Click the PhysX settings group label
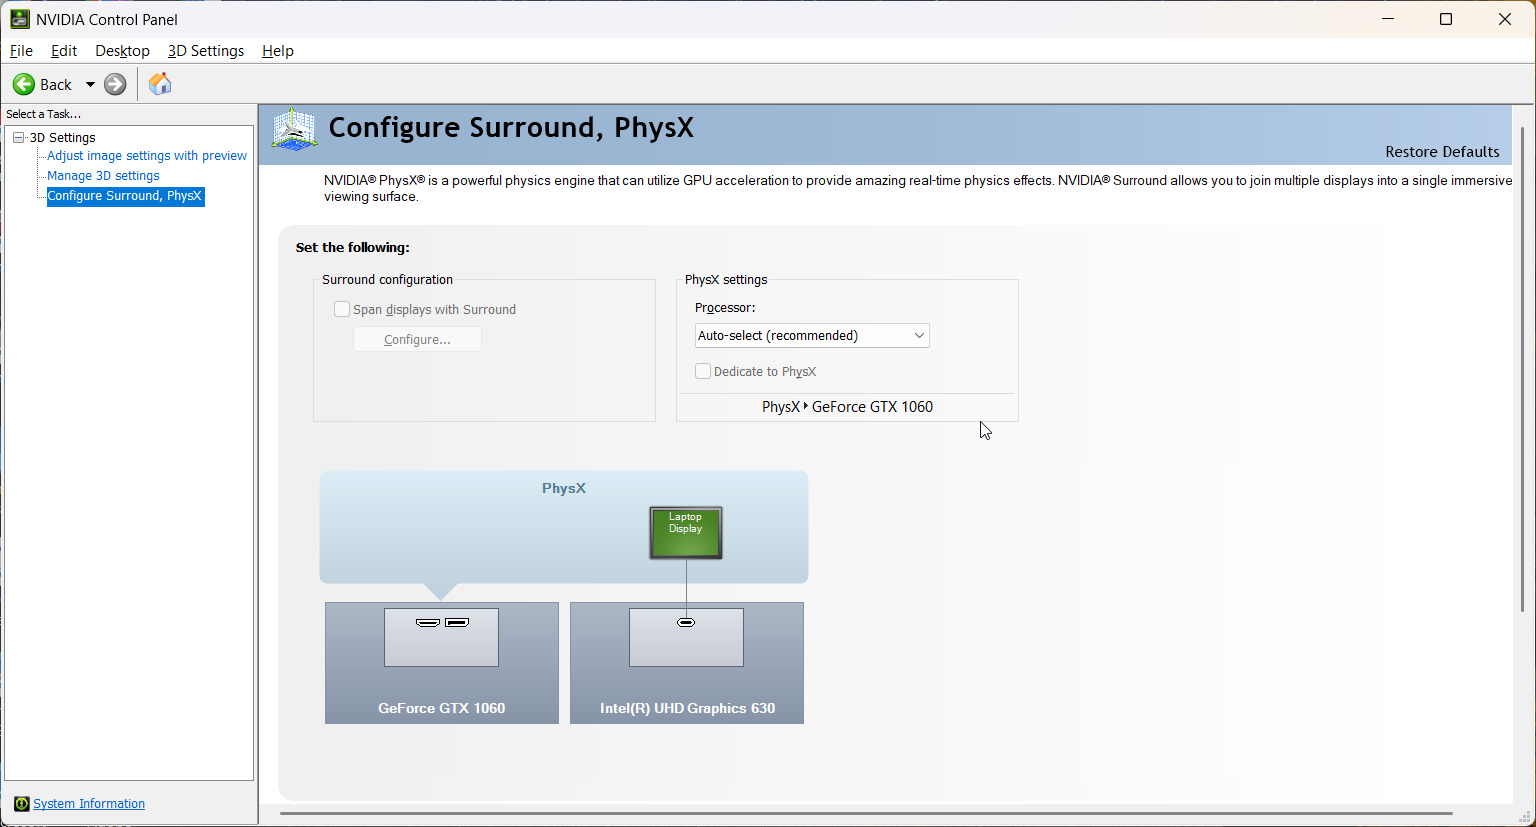 click(x=726, y=280)
